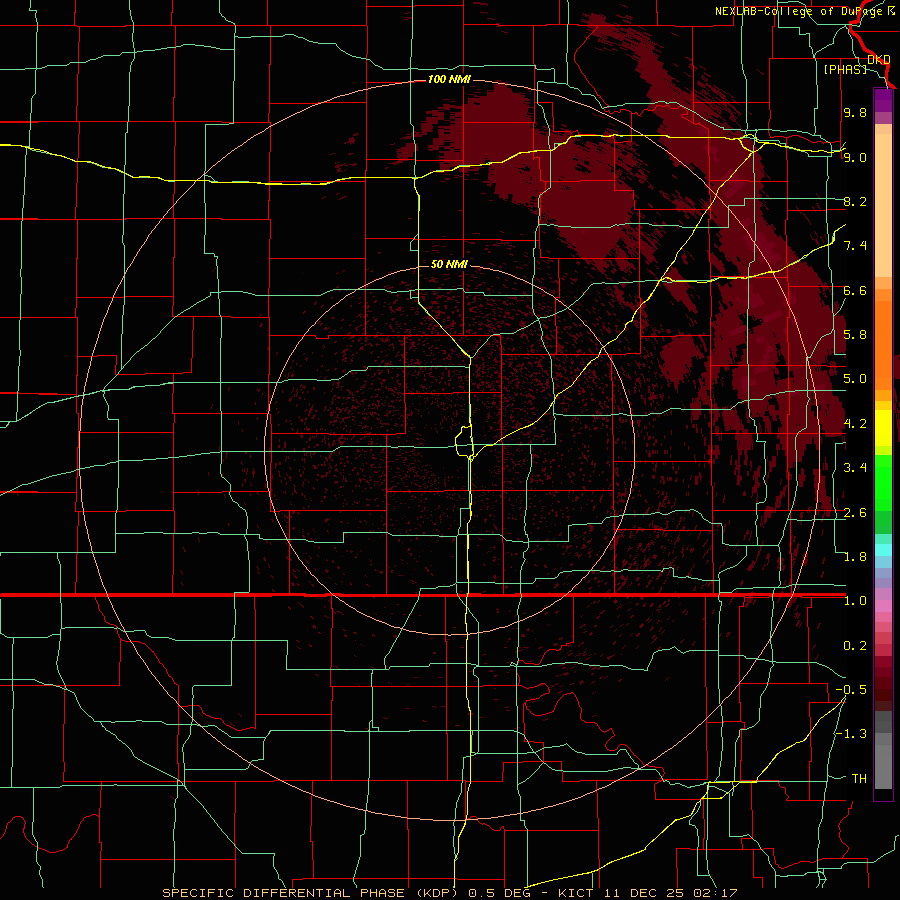Image resolution: width=900 pixels, height=900 pixels.
Task: Click the 9.0 value on the scale
Action: click(855, 157)
